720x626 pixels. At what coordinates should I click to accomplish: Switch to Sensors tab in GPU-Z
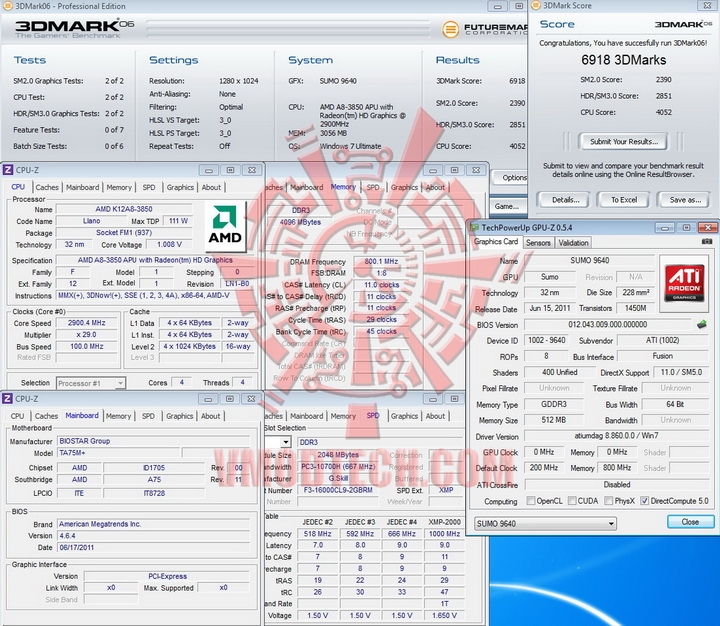538,243
